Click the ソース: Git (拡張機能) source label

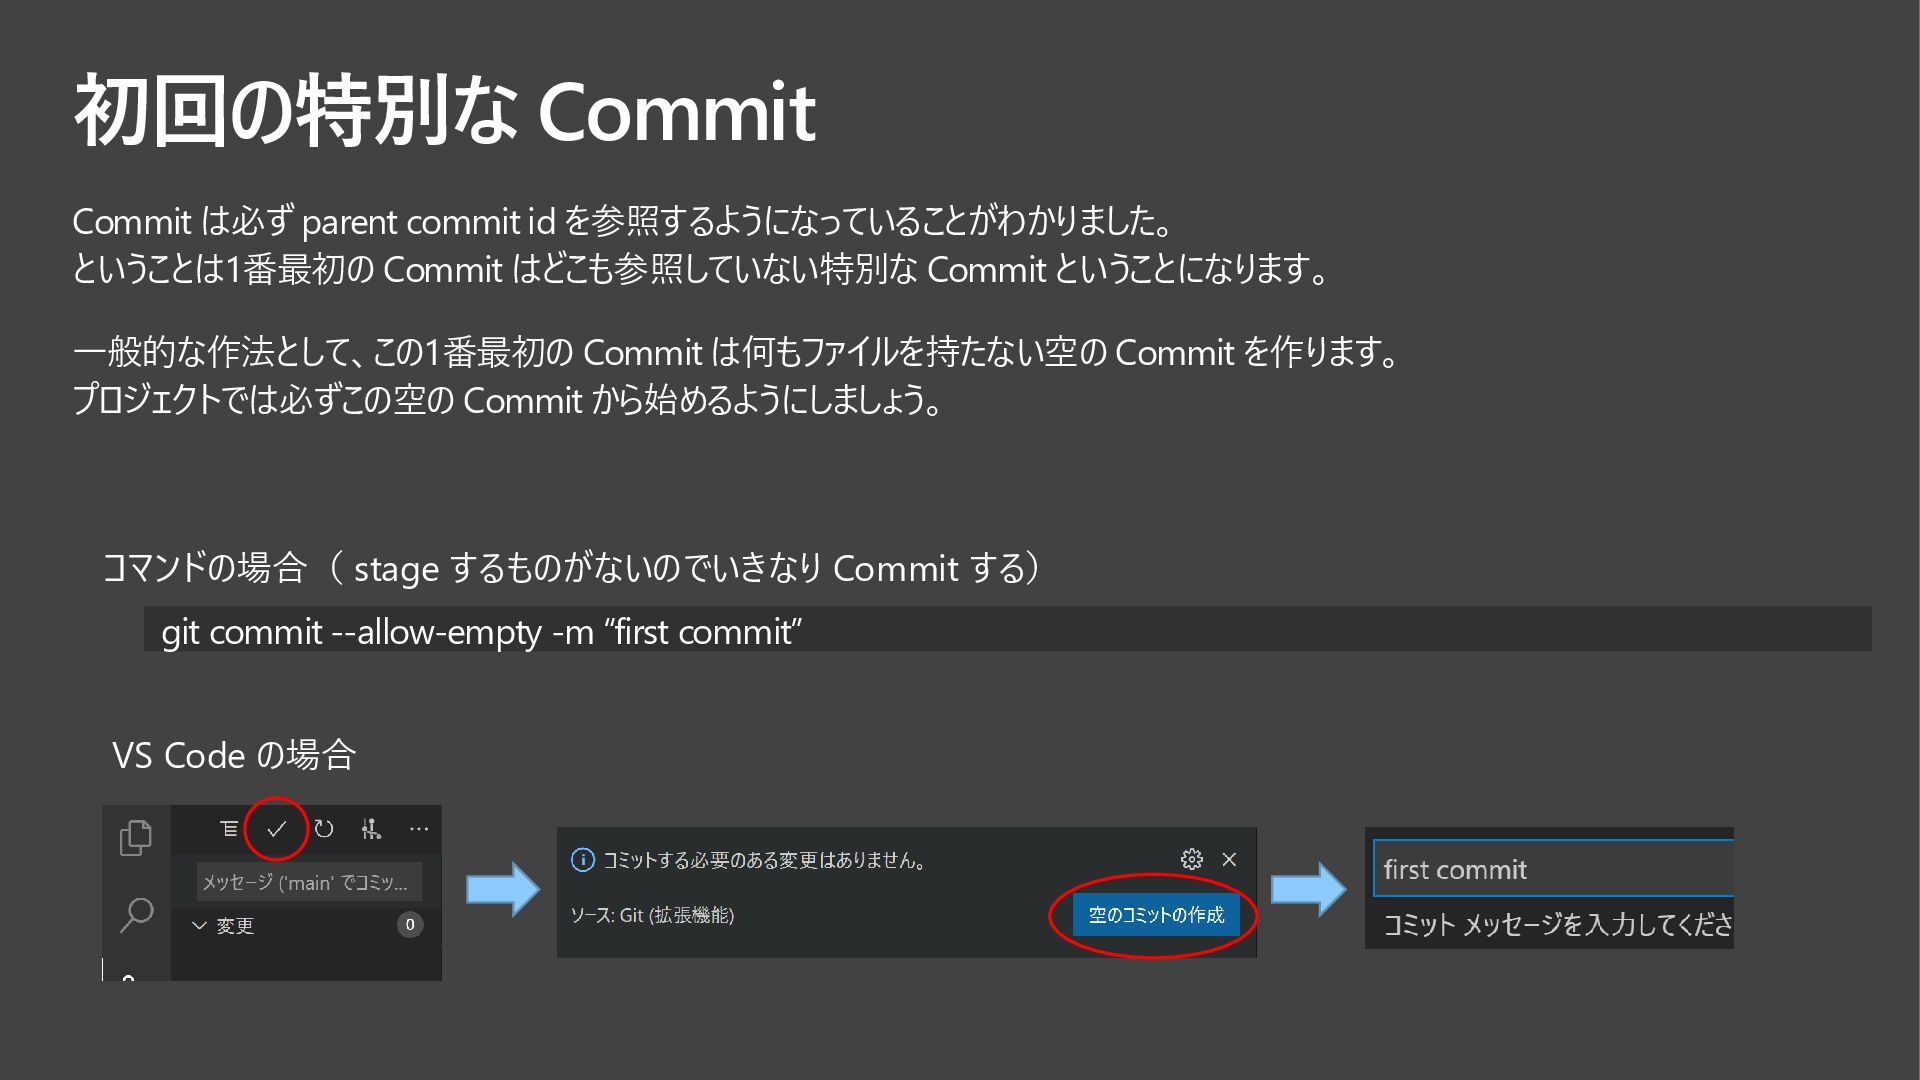pos(652,915)
